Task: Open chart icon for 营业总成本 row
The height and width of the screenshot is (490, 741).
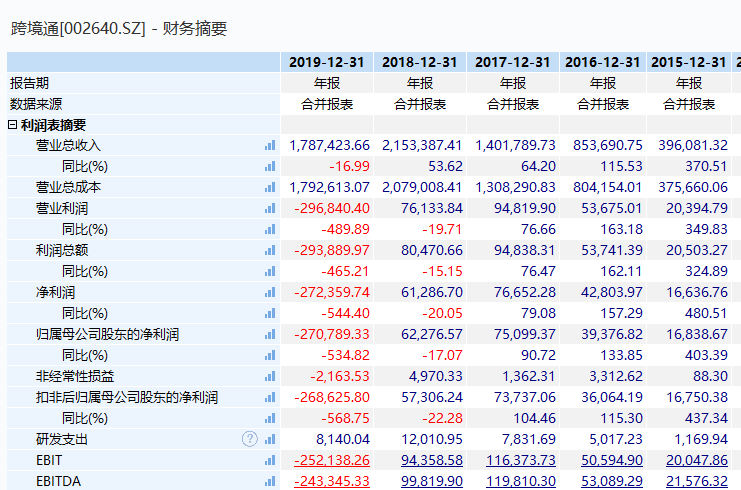Action: click(270, 188)
